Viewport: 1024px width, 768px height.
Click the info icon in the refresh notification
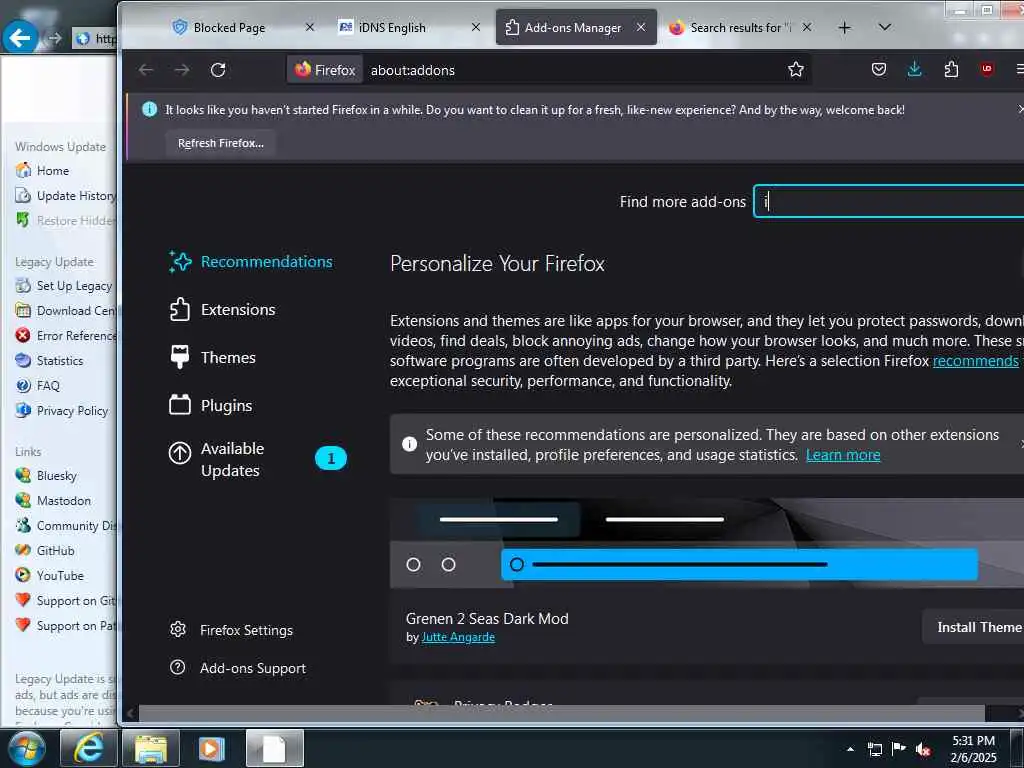tap(150, 110)
